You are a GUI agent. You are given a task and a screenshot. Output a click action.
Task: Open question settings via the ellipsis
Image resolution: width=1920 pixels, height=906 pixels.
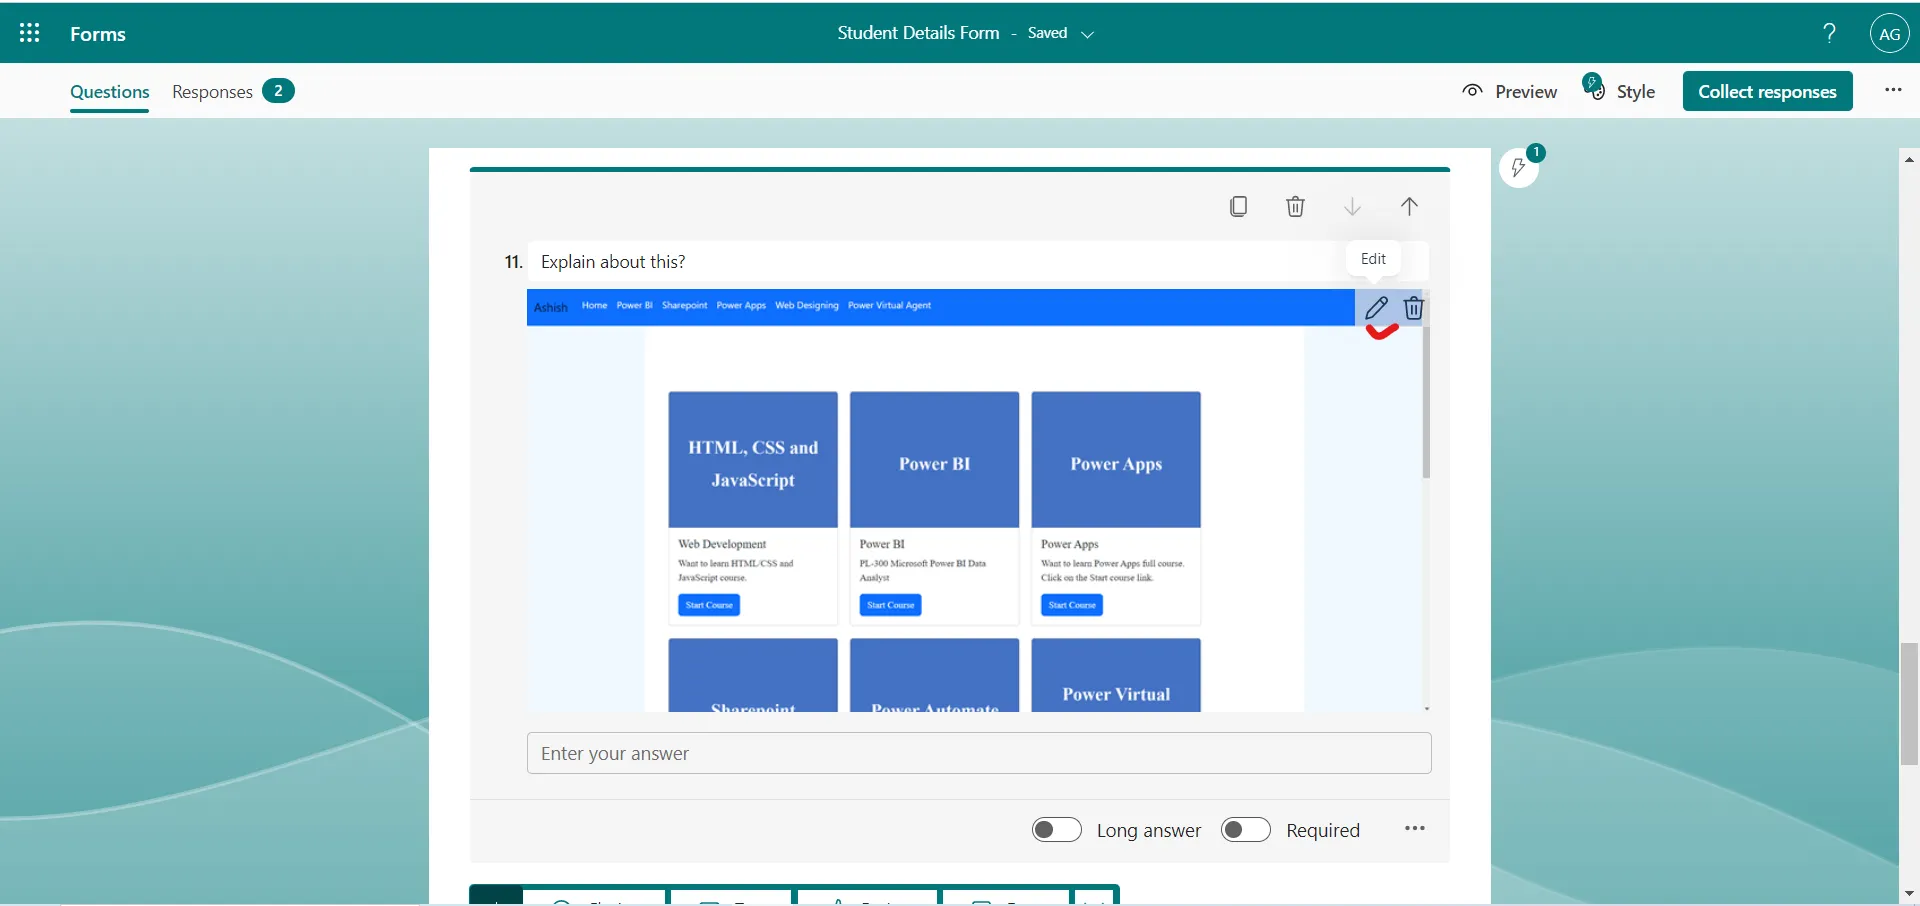coord(1415,829)
